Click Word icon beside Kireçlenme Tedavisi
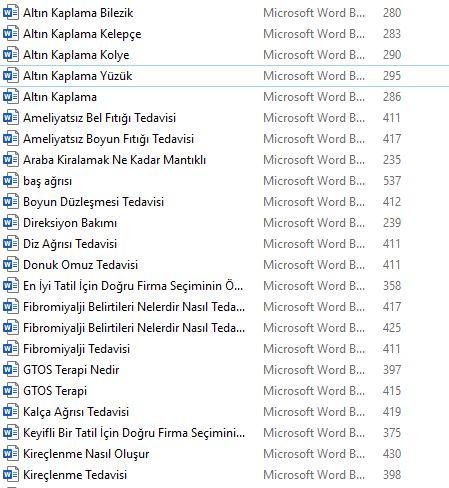The height and width of the screenshot is (488, 449). tap(10, 475)
